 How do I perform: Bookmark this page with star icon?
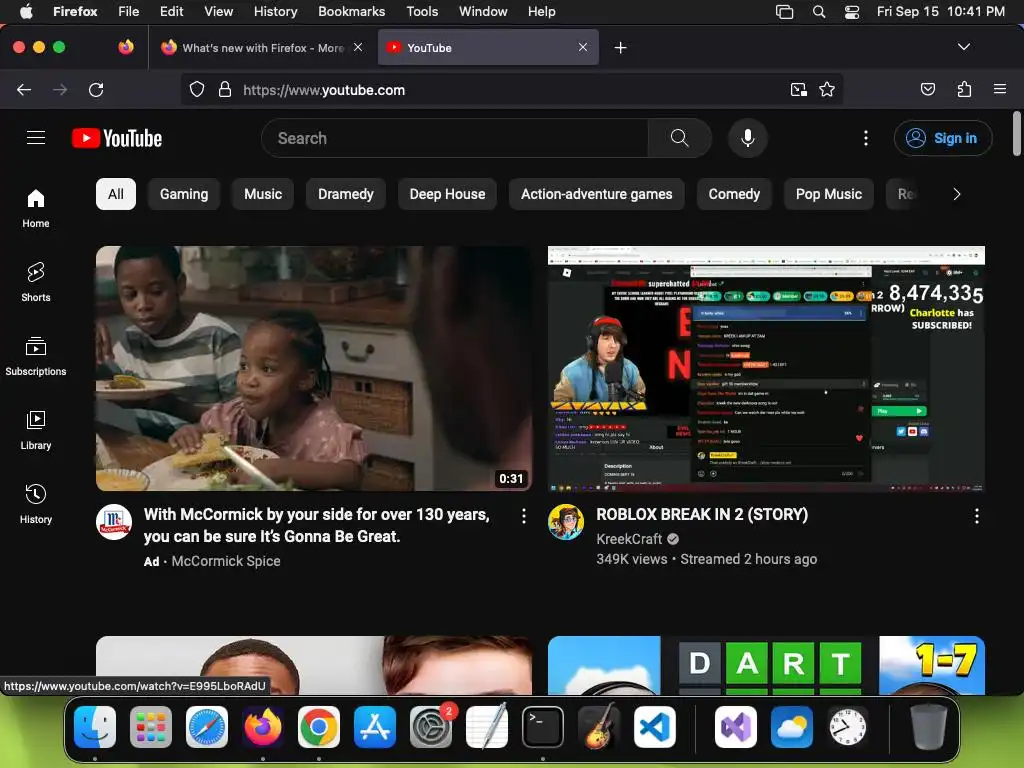(x=827, y=89)
